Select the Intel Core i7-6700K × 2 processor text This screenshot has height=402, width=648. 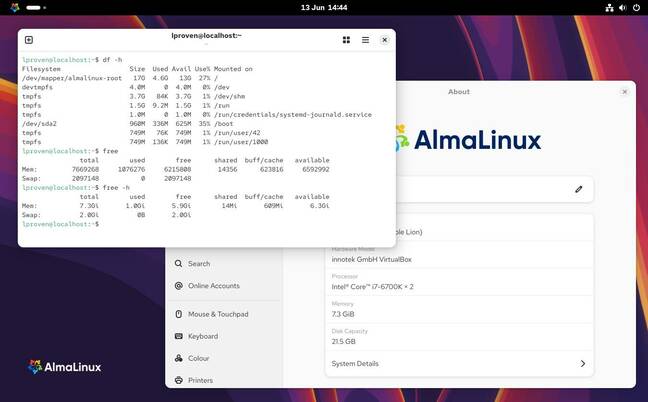pos(372,287)
